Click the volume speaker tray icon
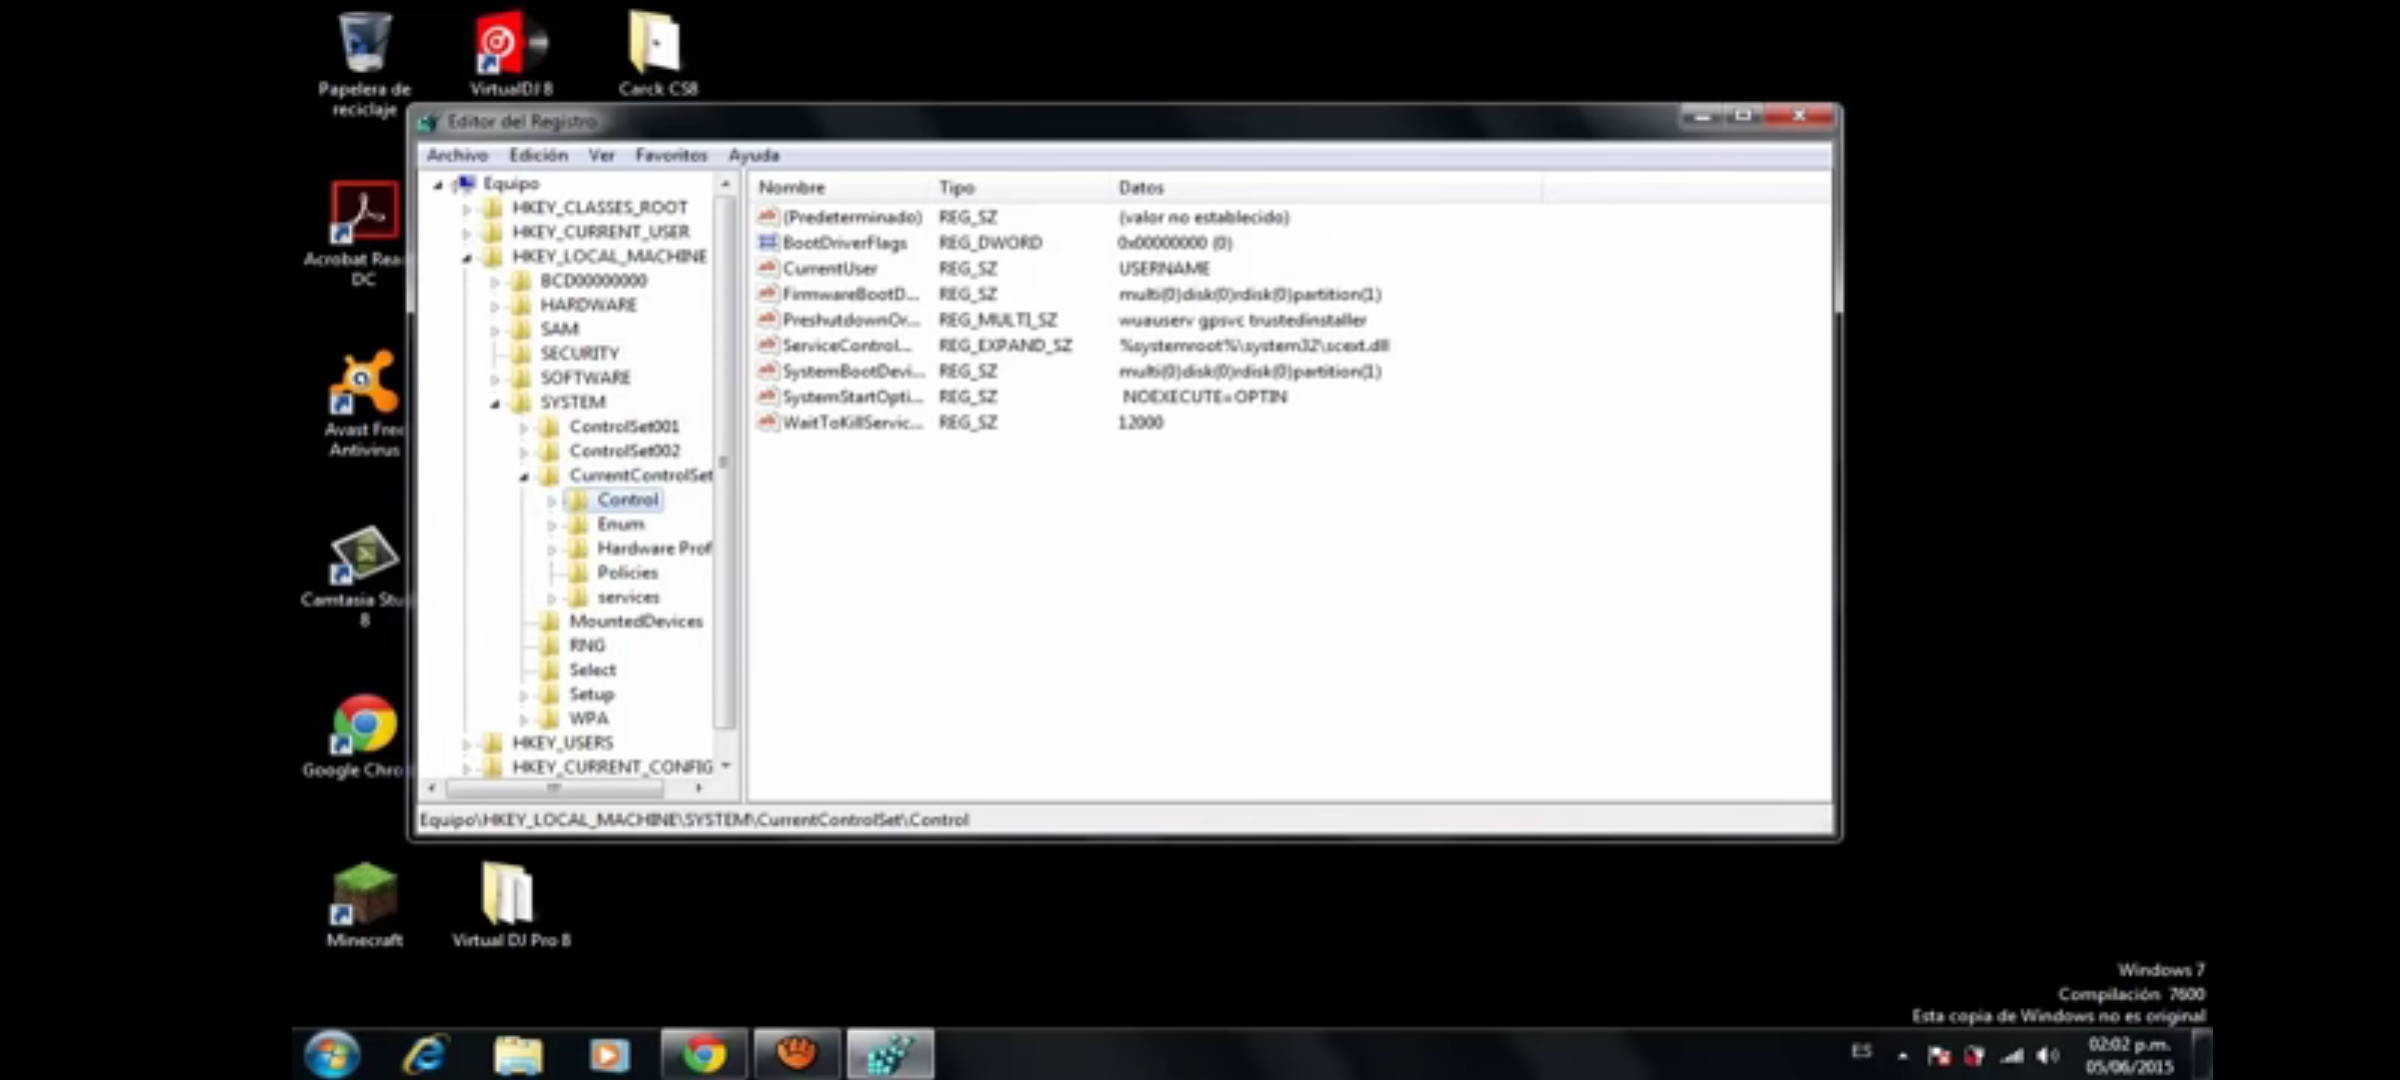 (x=2046, y=1056)
